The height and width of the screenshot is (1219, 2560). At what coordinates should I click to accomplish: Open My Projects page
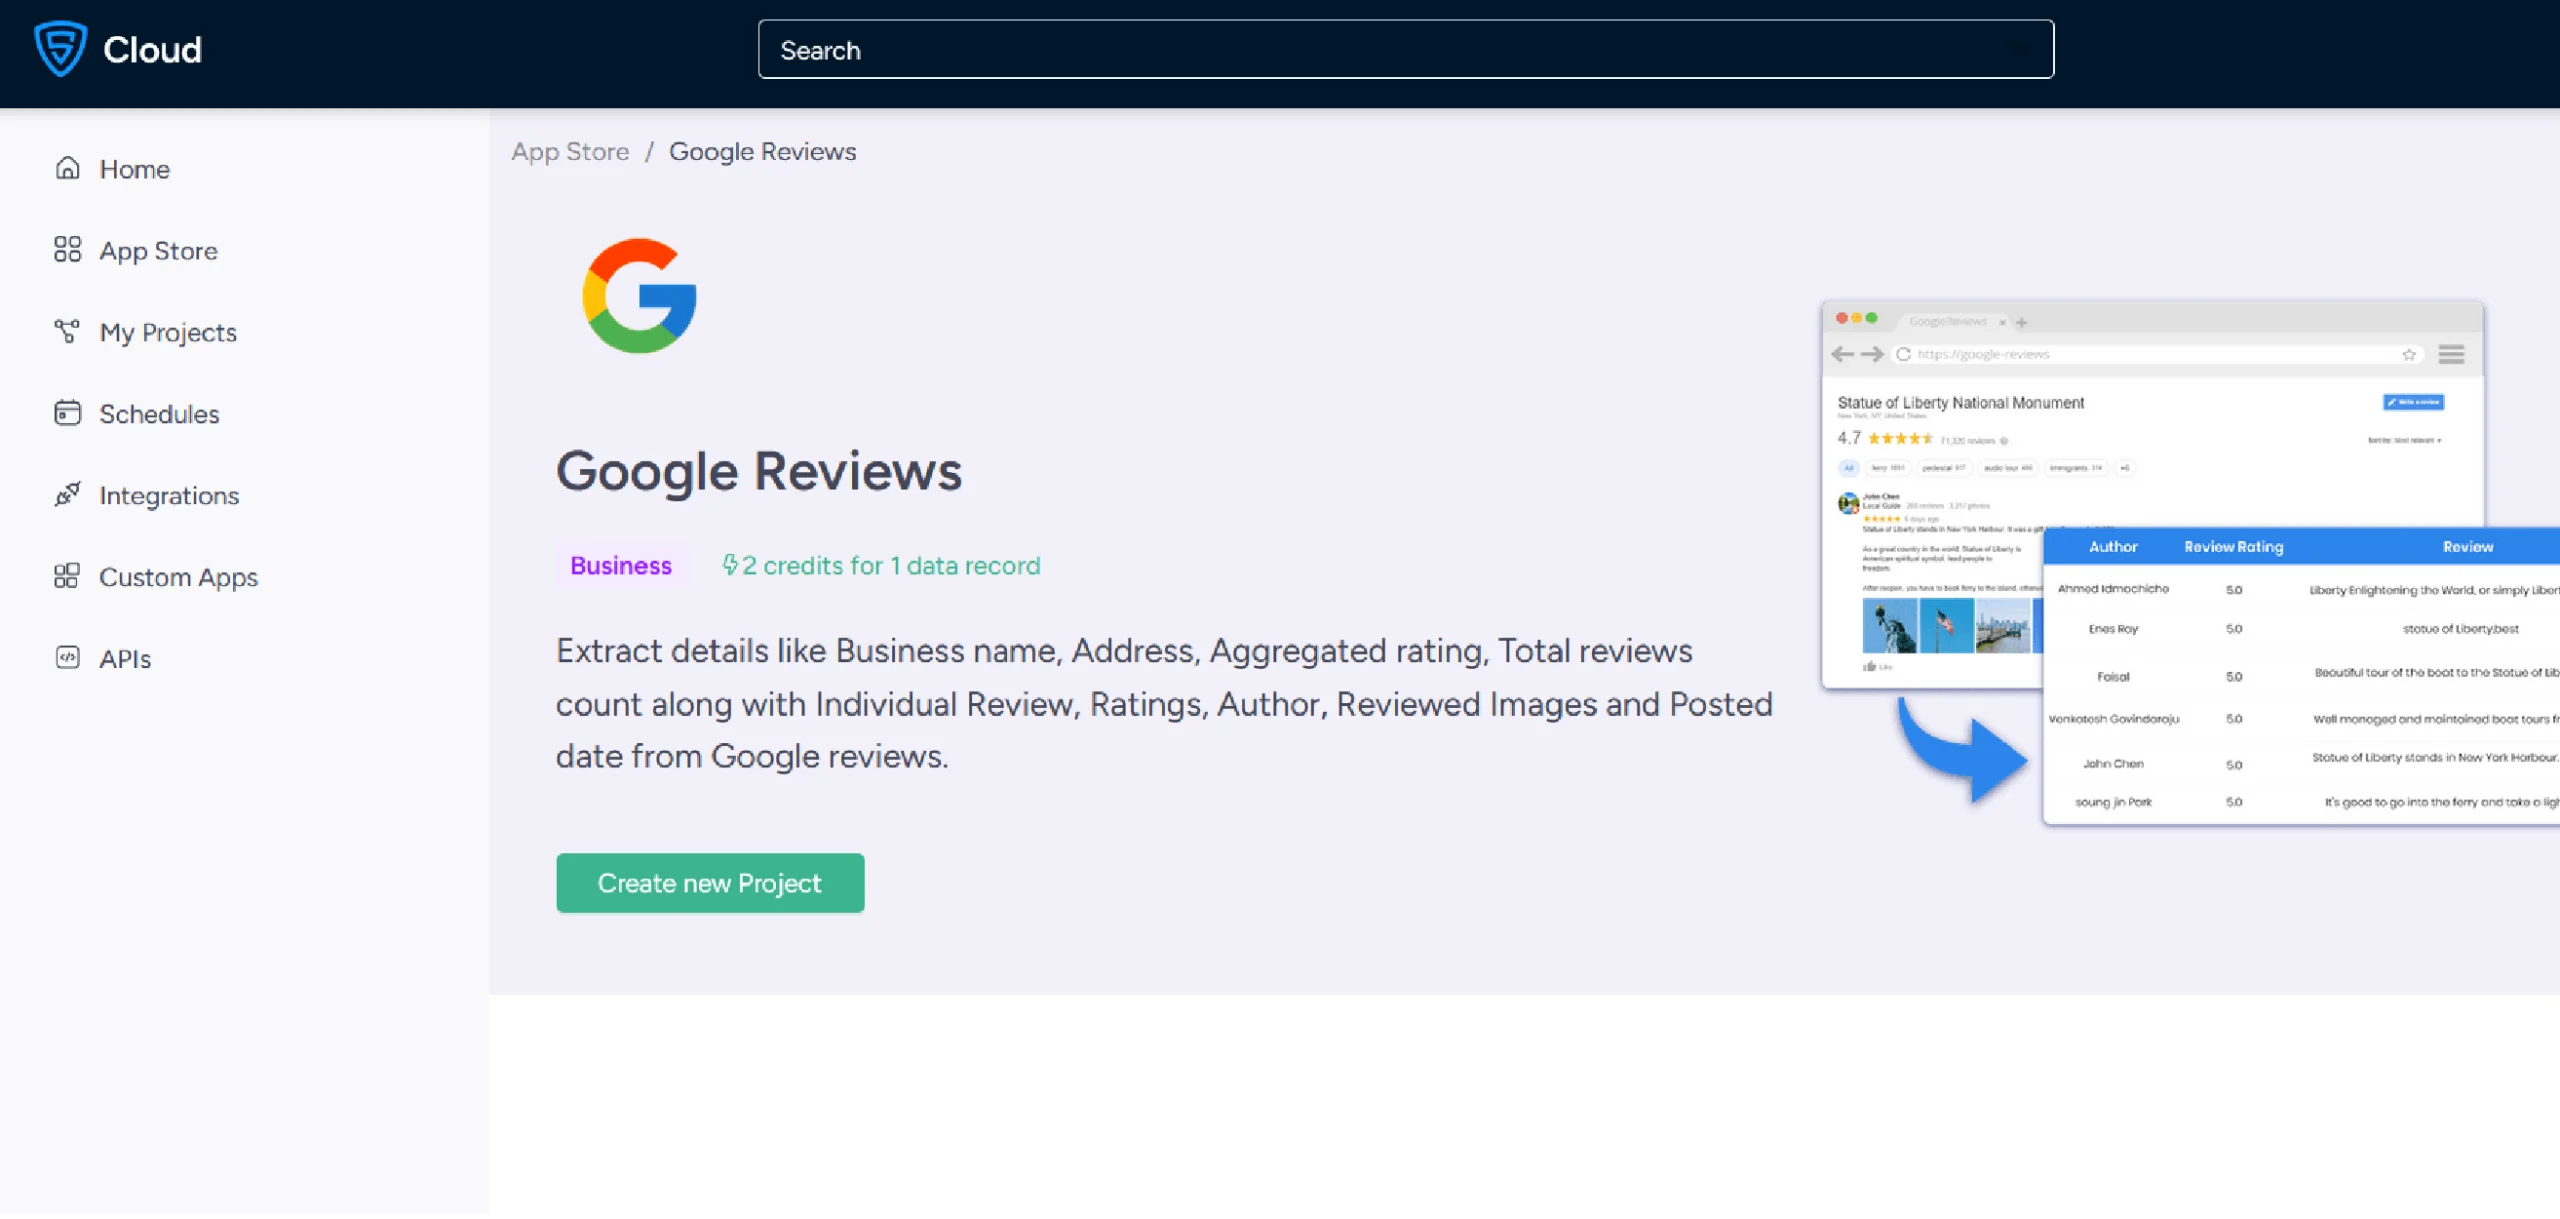coord(168,332)
